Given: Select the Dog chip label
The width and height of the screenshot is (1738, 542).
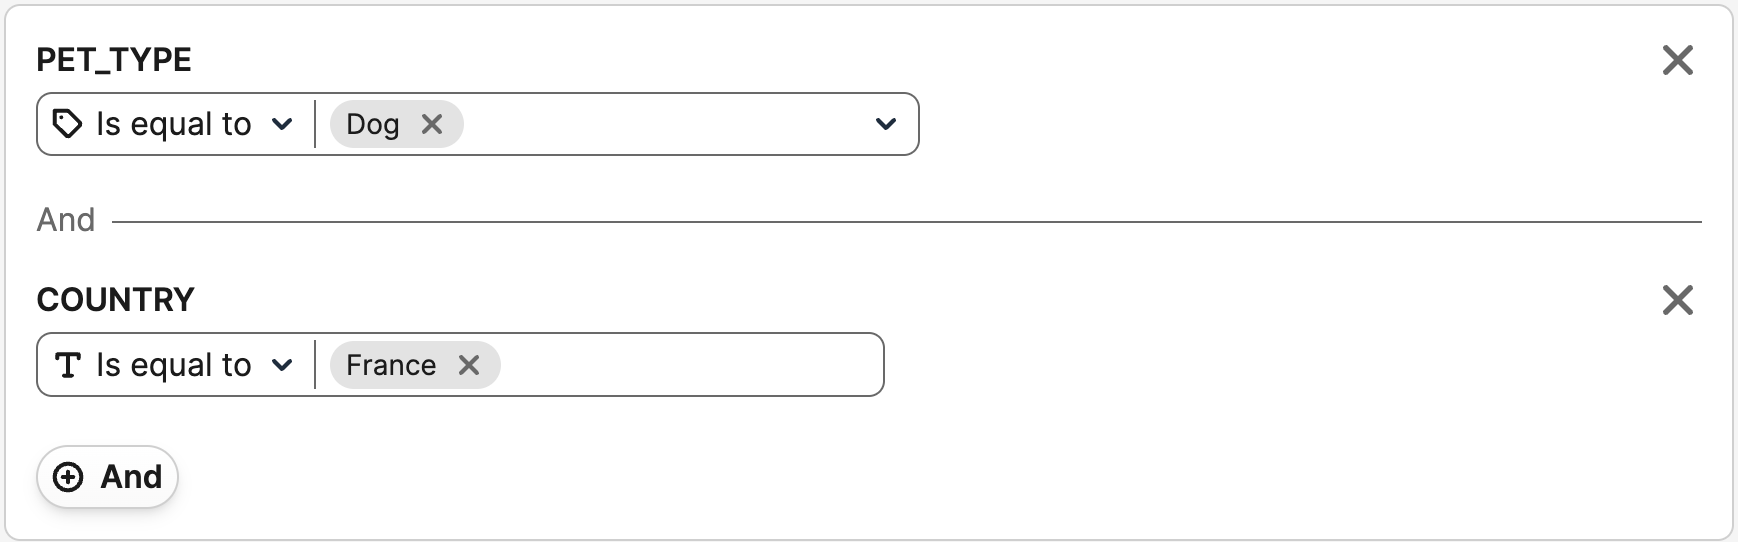Looking at the screenshot, I should [372, 124].
